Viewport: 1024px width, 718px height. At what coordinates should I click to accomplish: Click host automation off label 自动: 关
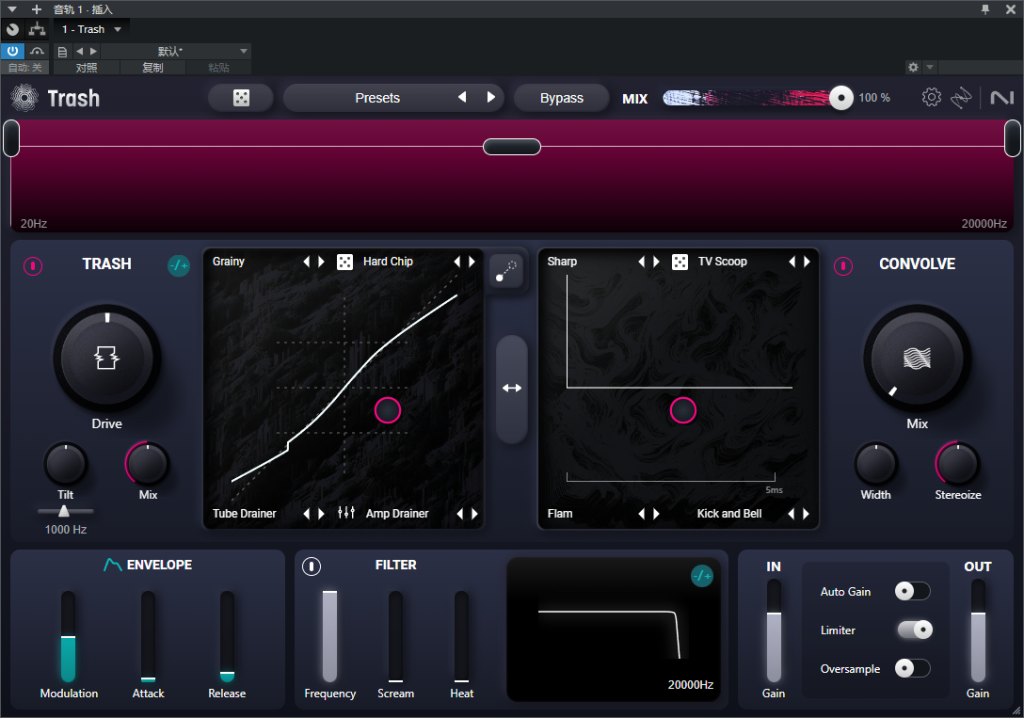25,67
